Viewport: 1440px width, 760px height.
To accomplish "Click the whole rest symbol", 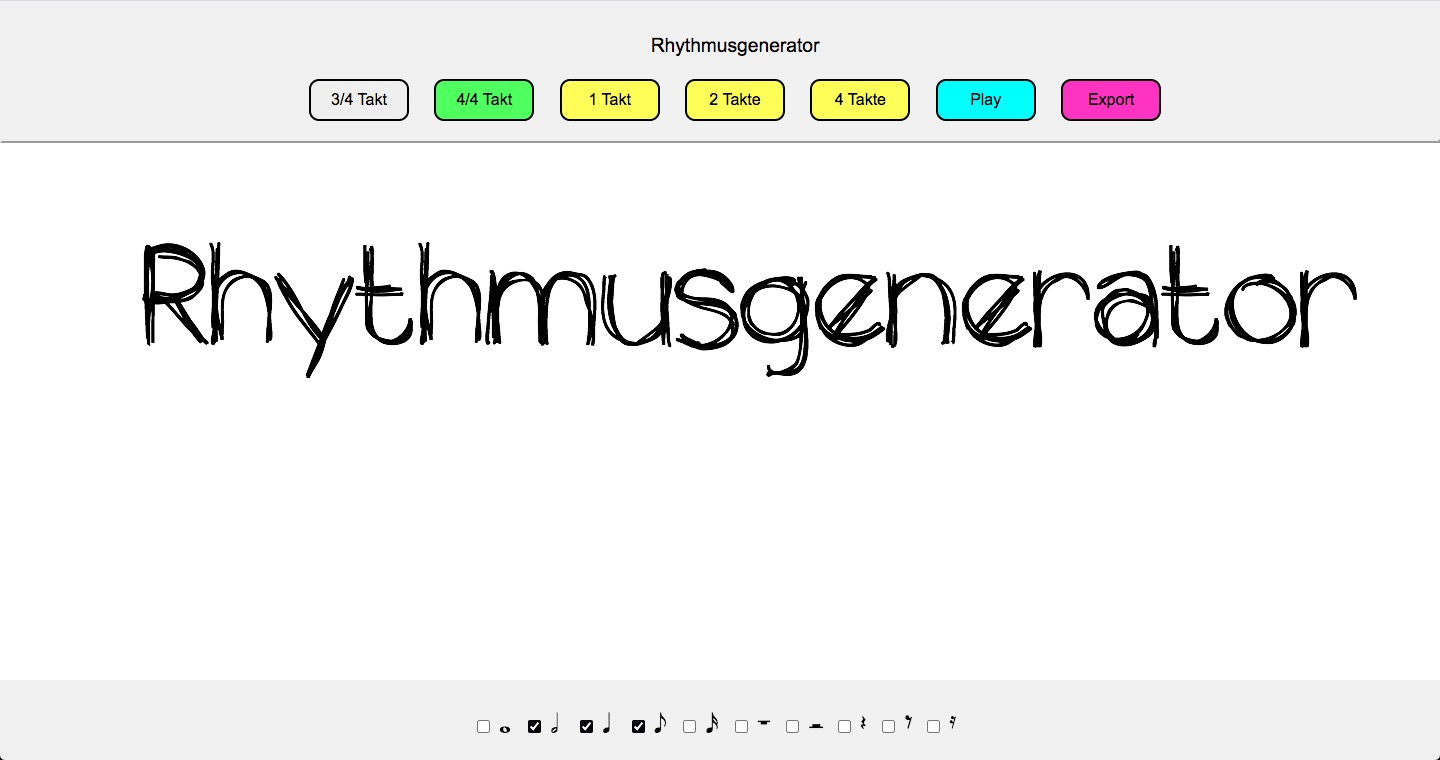I will coord(764,722).
